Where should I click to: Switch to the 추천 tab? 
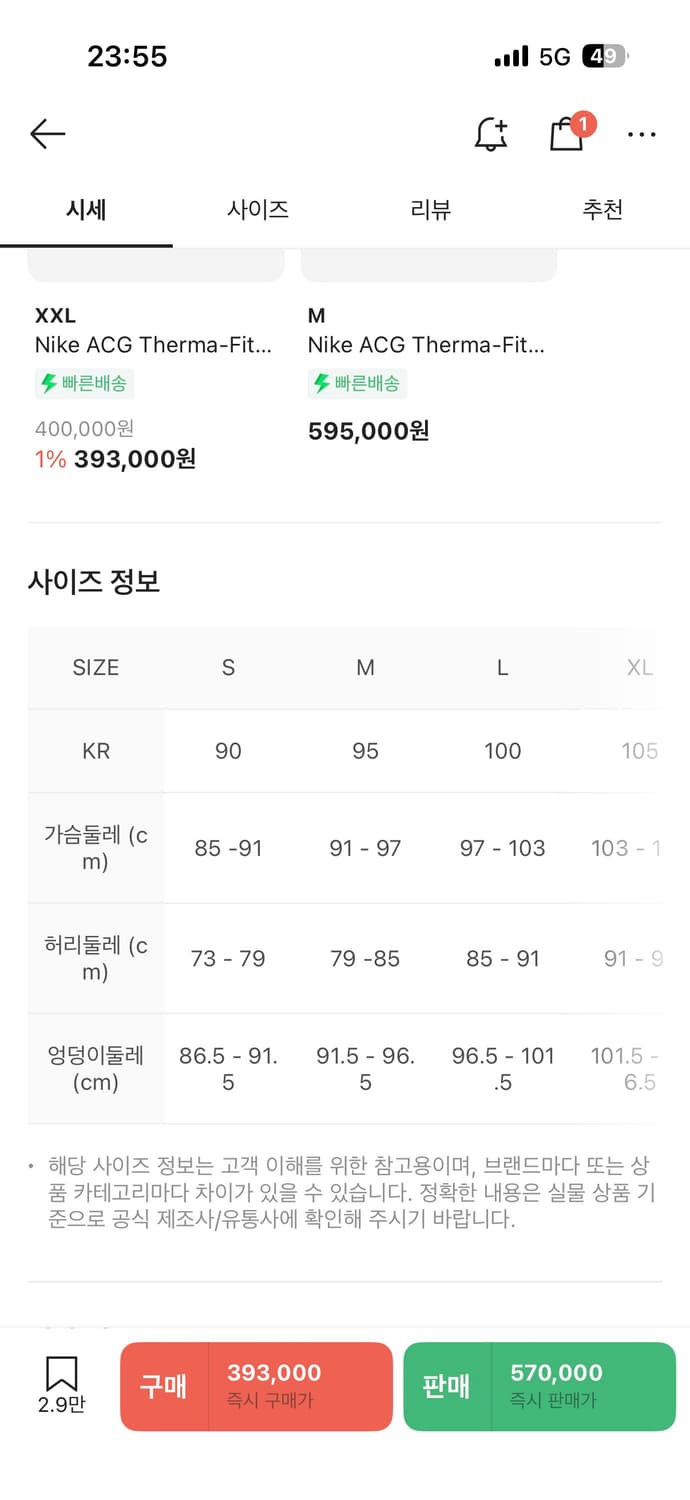tap(603, 210)
